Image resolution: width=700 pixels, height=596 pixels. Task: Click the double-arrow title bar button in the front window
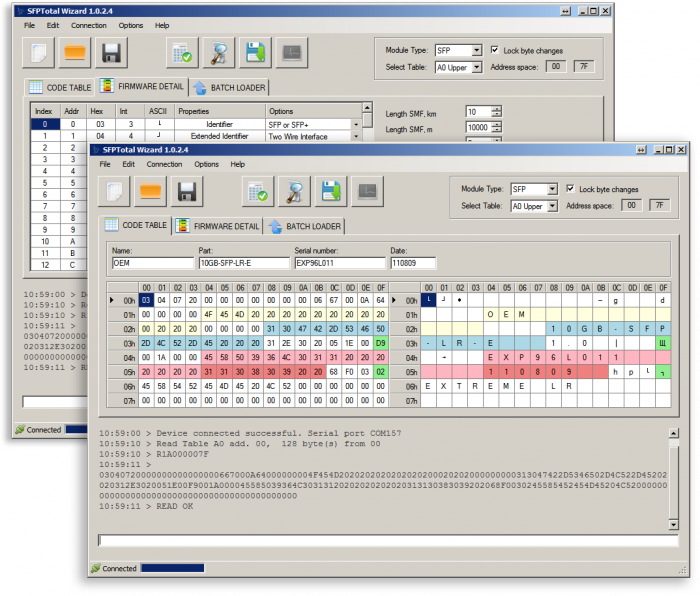point(641,150)
